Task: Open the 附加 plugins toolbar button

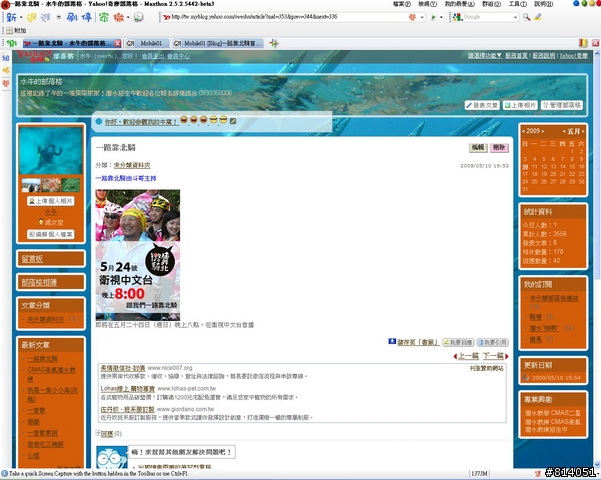Action: [x=16, y=30]
